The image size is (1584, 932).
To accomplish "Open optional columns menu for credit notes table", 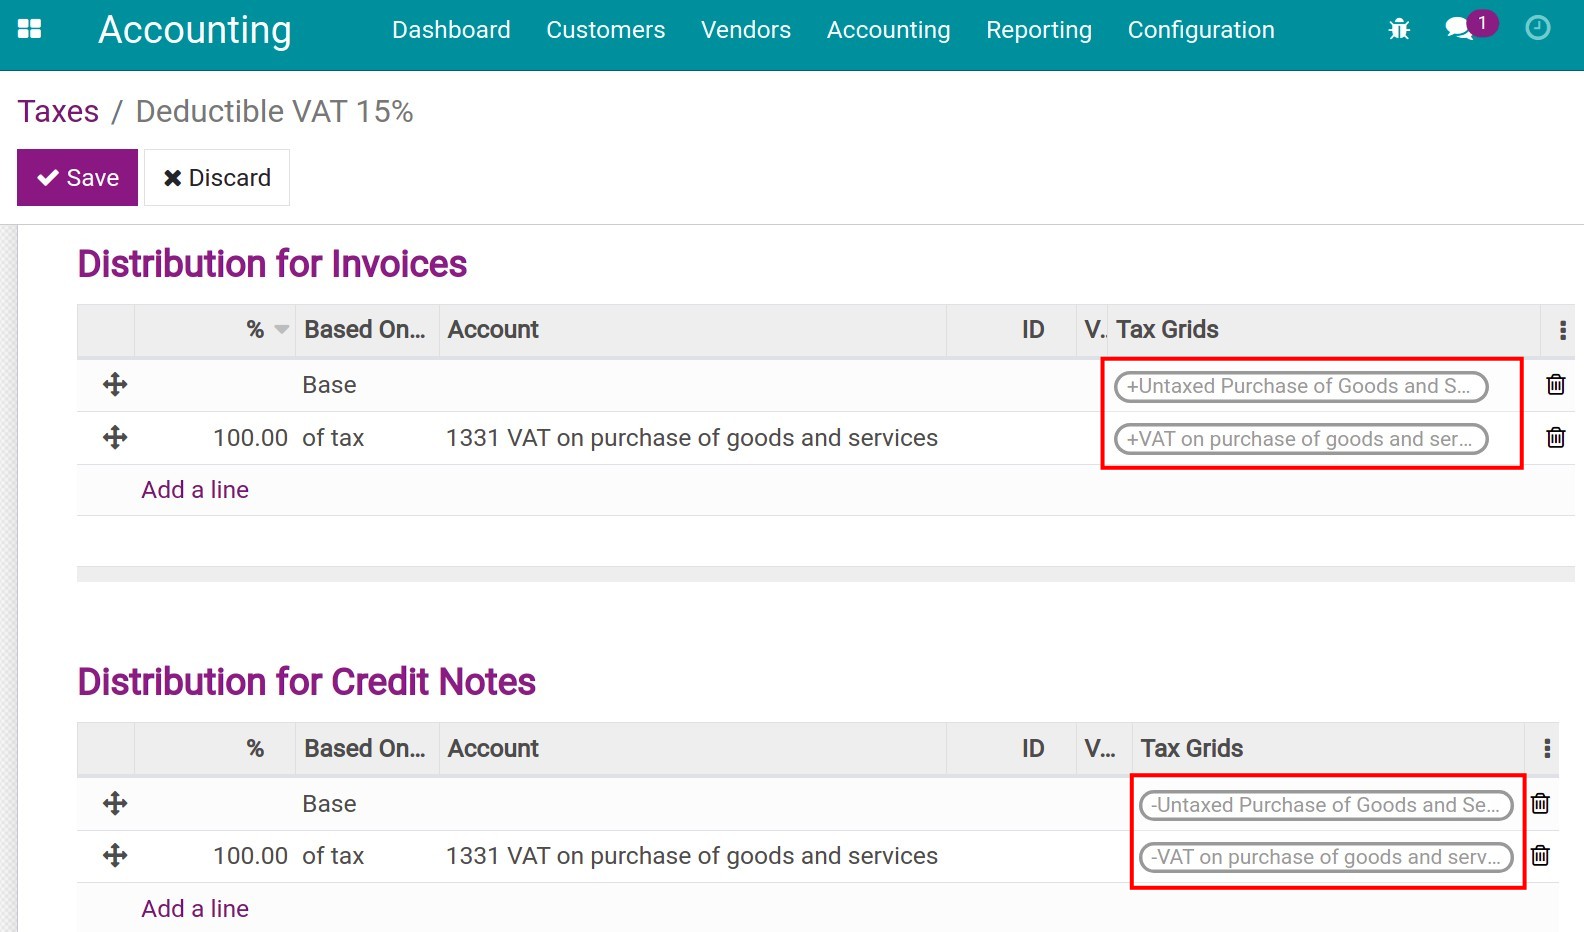I will point(1547,749).
